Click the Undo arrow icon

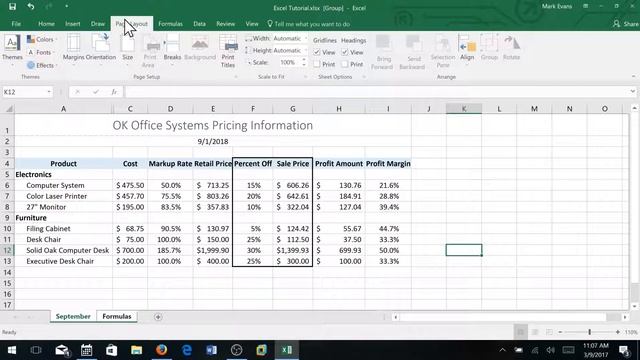(31, 7)
